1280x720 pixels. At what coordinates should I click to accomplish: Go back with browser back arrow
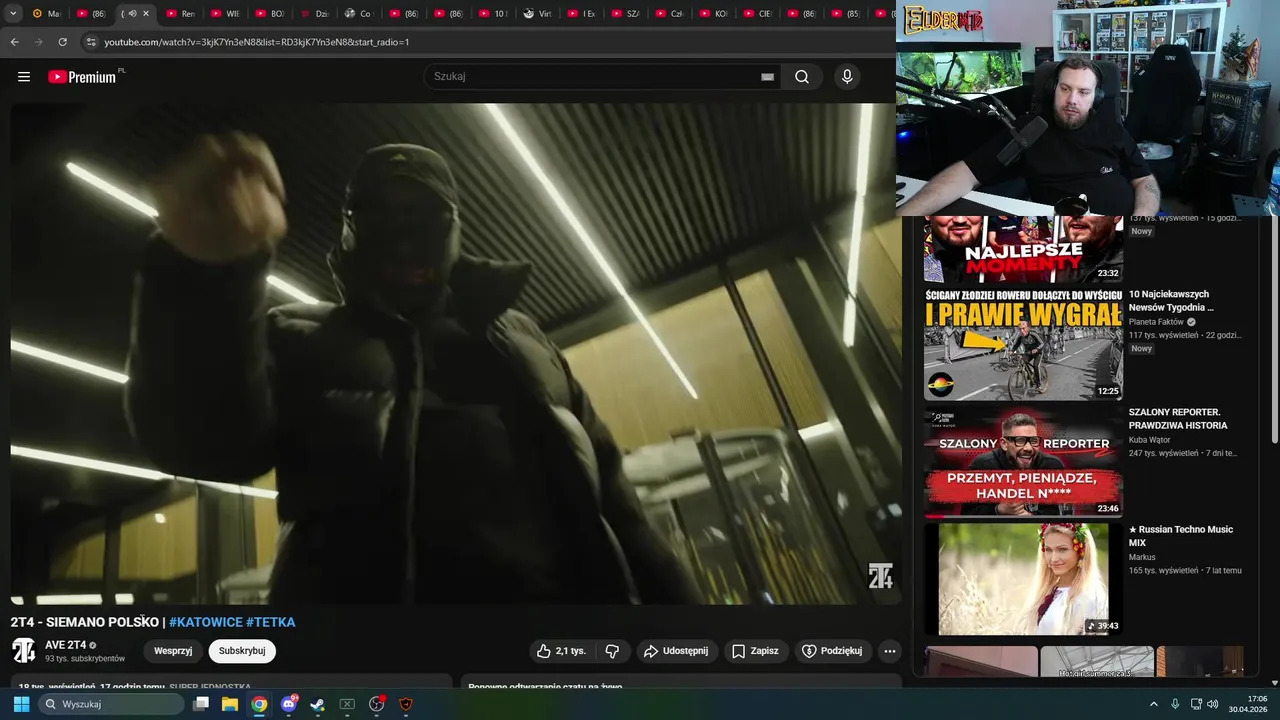(15, 42)
